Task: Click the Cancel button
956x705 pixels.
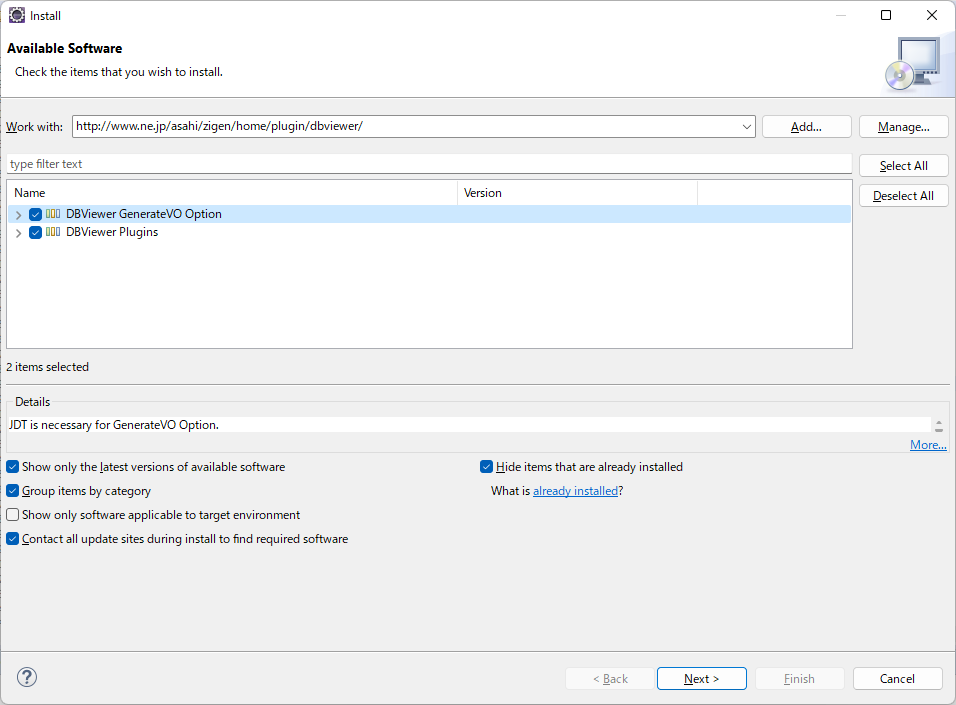Action: click(897, 679)
